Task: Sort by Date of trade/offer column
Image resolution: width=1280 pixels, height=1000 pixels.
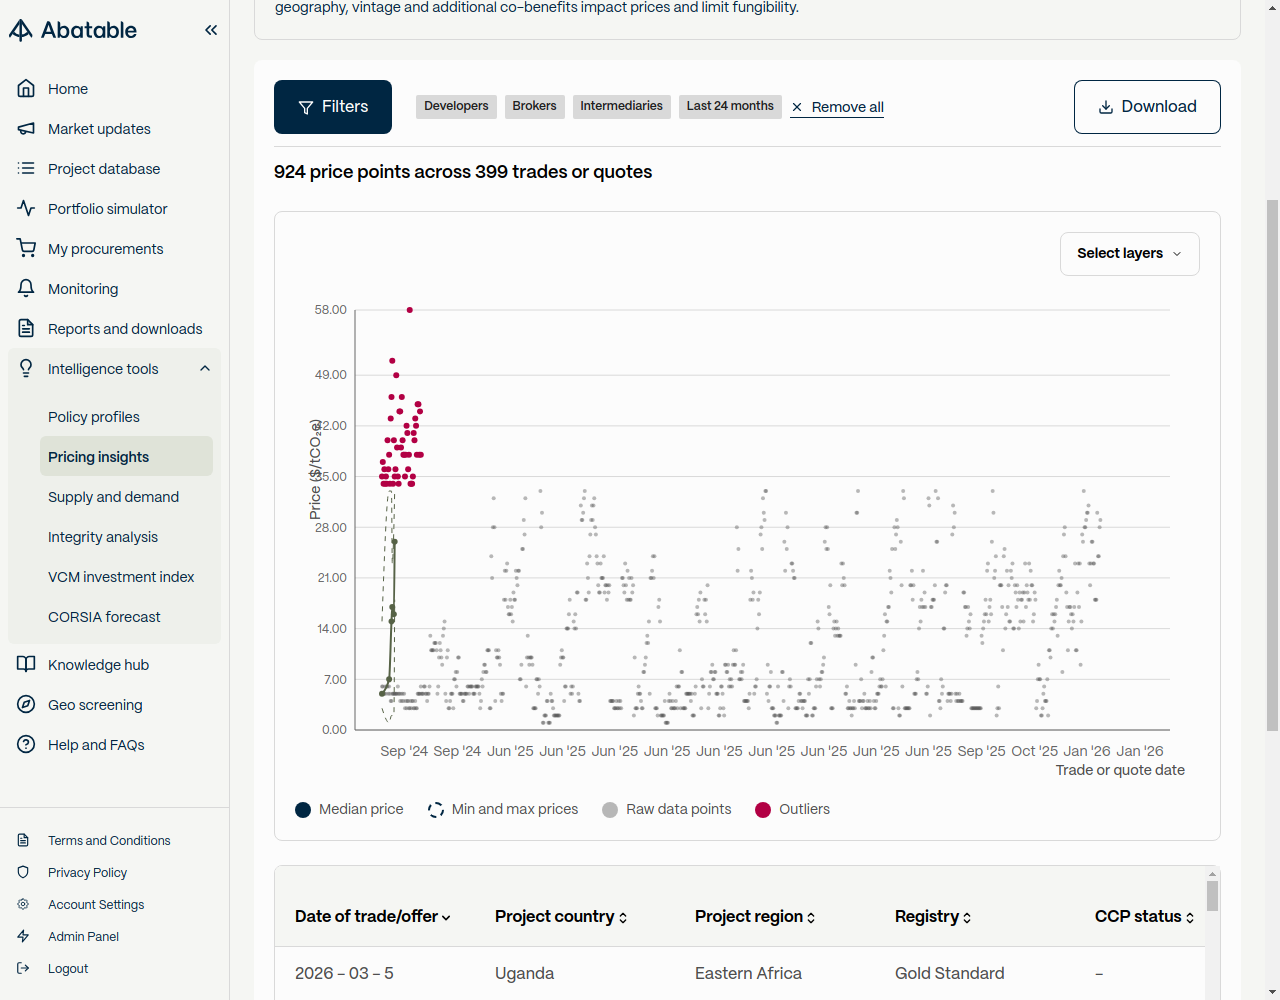Action: [x=372, y=917]
